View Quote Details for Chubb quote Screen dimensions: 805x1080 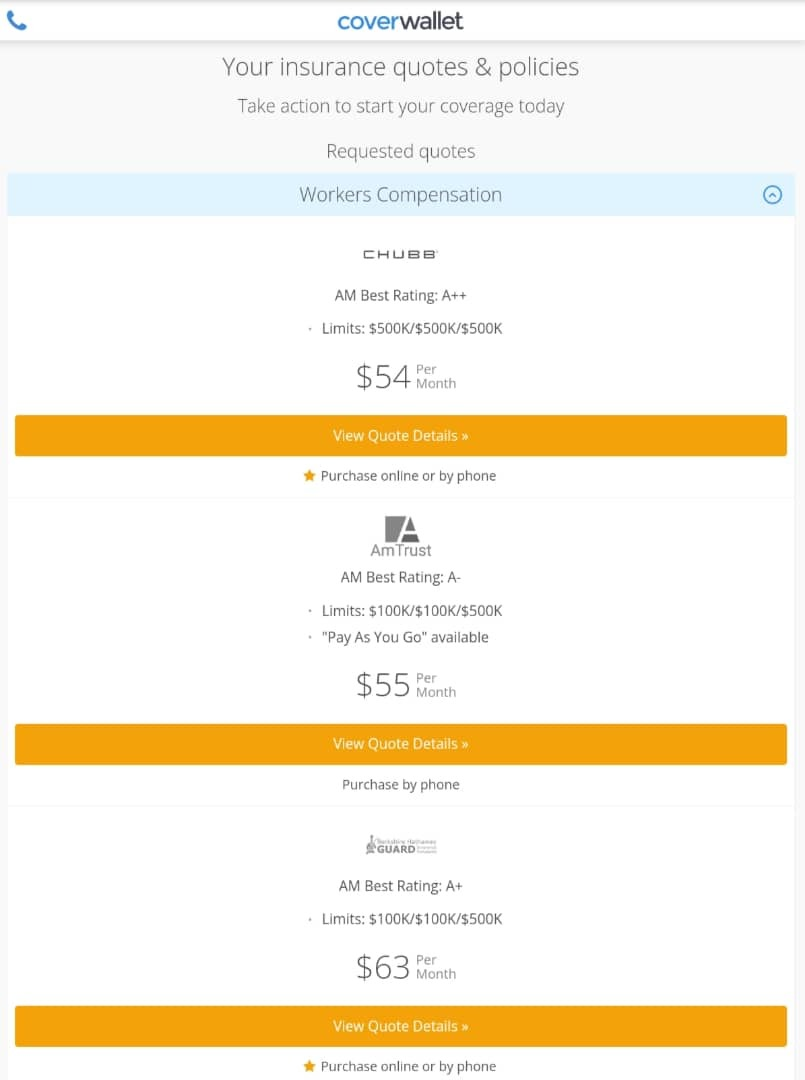pyautogui.click(x=400, y=436)
